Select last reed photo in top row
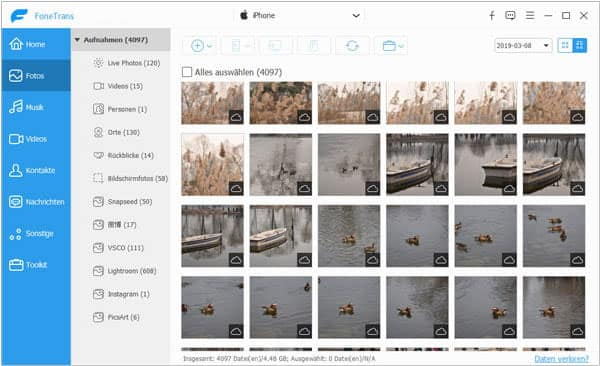Image resolution: width=600 pixels, height=366 pixels. click(554, 103)
